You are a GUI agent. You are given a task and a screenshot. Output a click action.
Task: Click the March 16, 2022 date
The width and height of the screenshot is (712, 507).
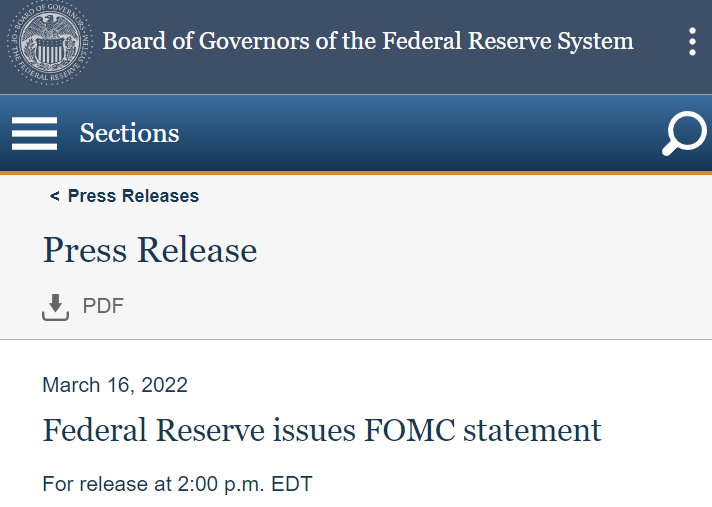pyautogui.click(x=115, y=385)
